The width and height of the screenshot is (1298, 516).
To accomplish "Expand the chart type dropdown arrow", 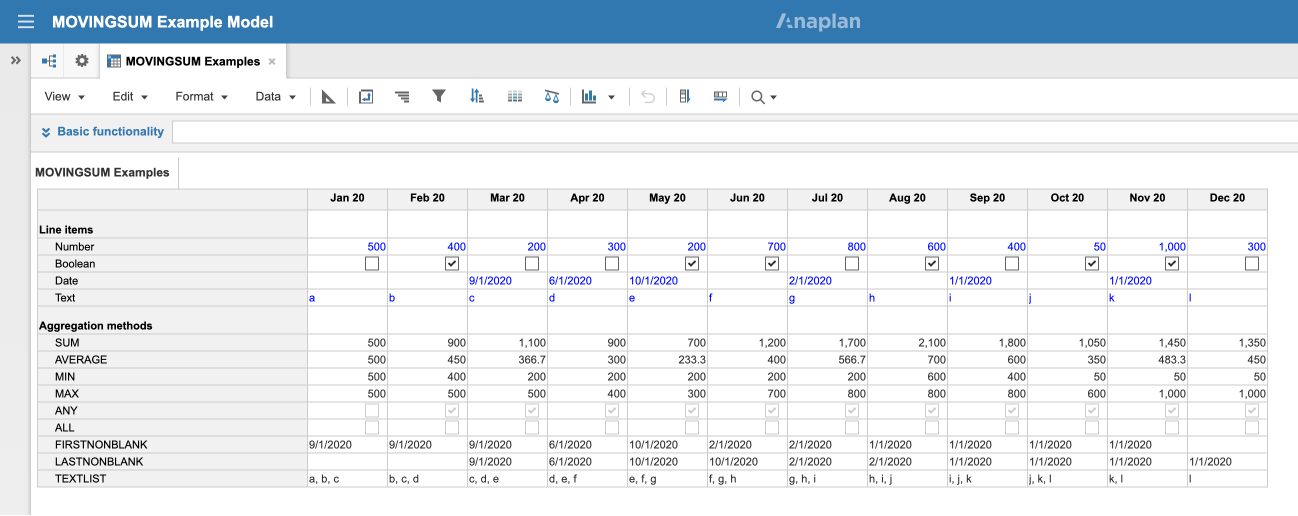I will click(x=611, y=97).
